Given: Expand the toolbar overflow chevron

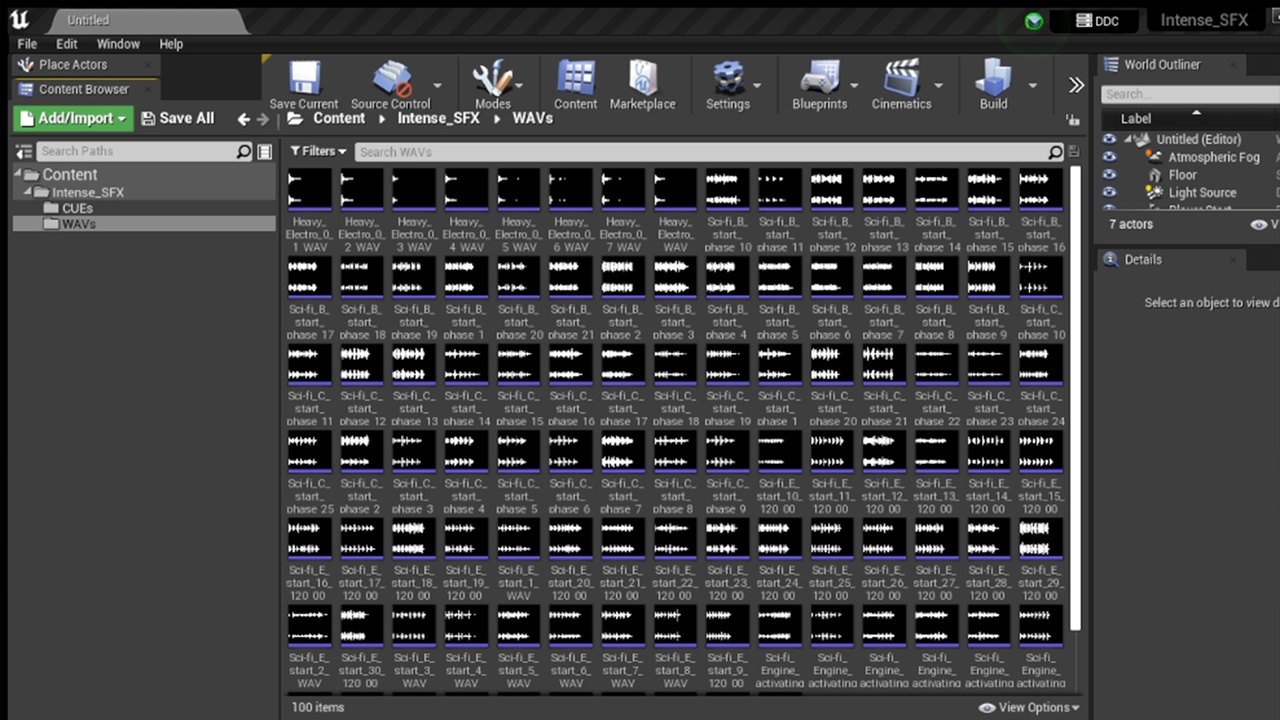Looking at the screenshot, I should click(x=1075, y=85).
